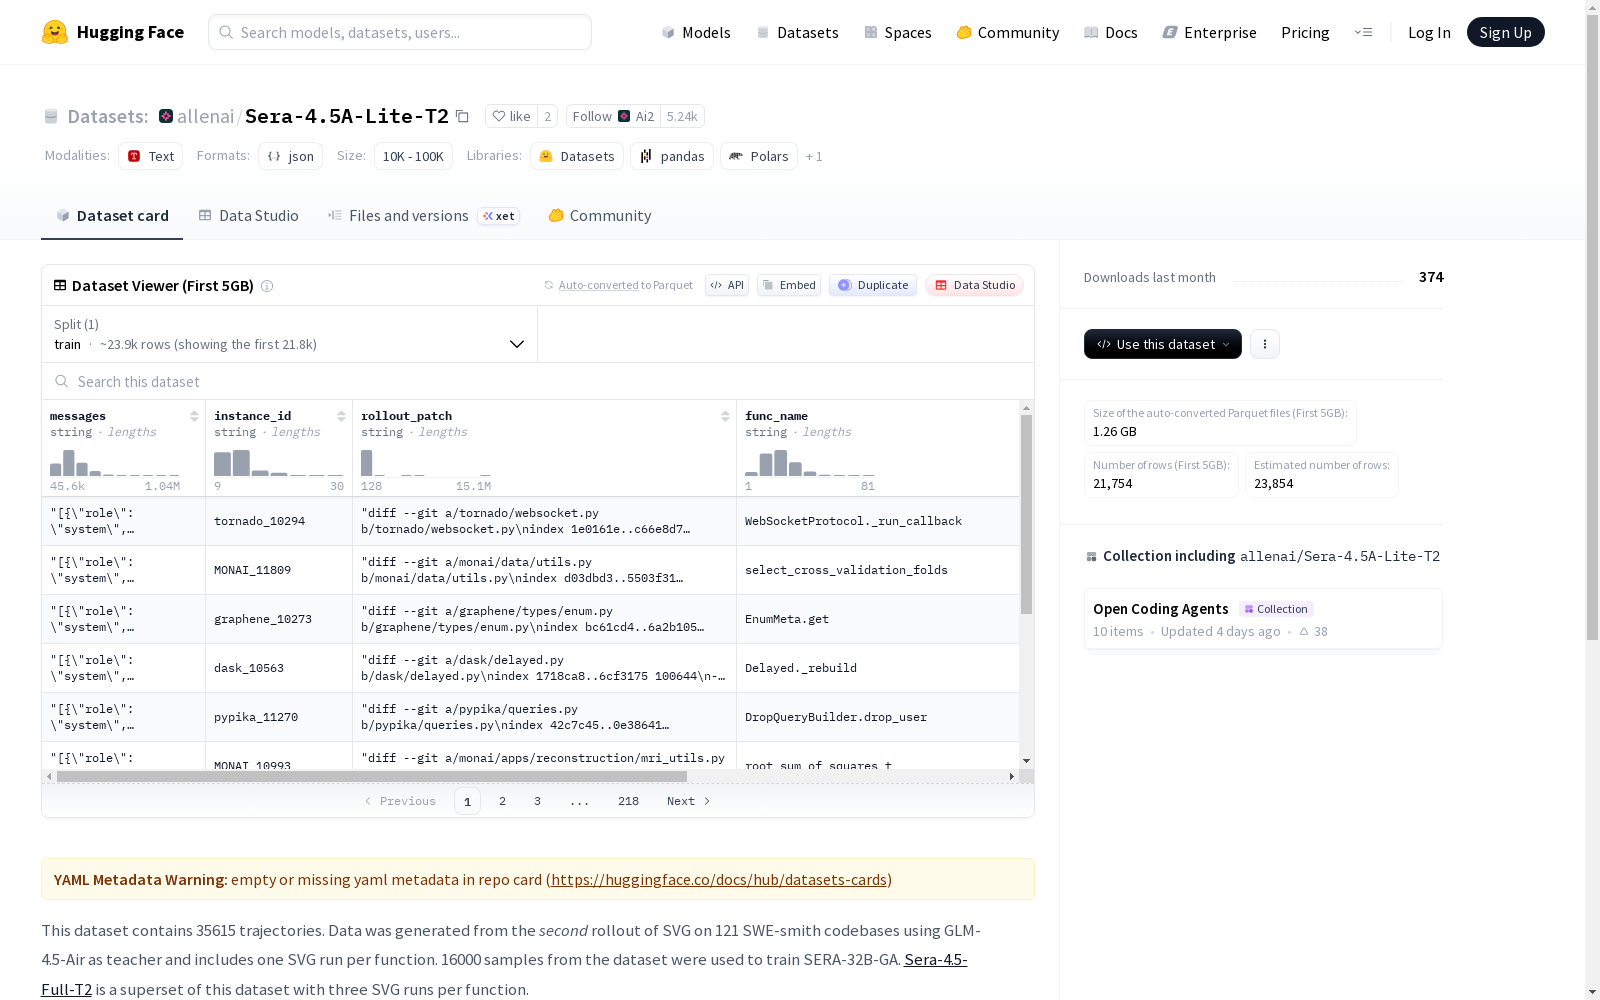Open the info icon next to Dataset Viewer
The height and width of the screenshot is (1000, 1600).
click(x=267, y=286)
